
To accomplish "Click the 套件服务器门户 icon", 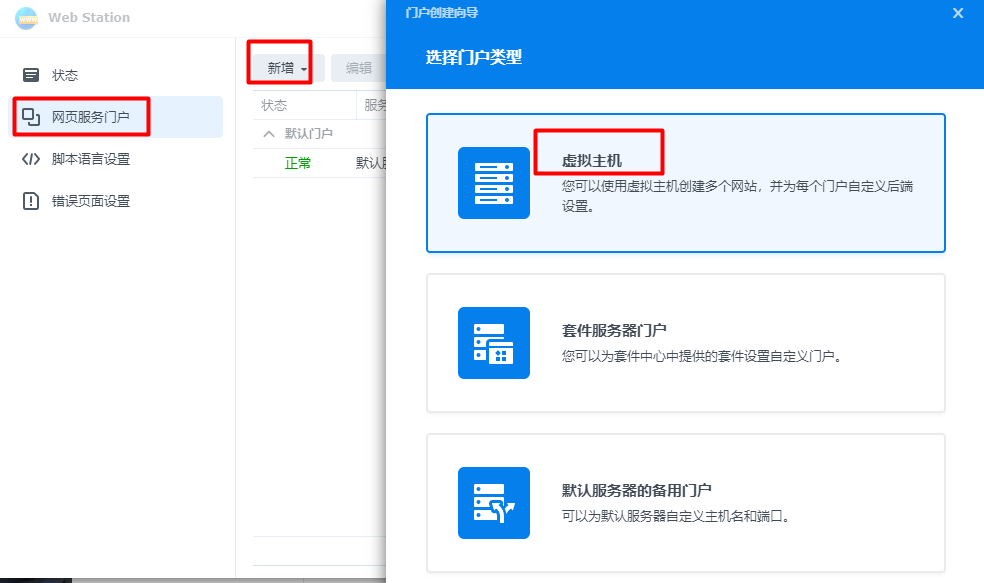I will tap(494, 343).
